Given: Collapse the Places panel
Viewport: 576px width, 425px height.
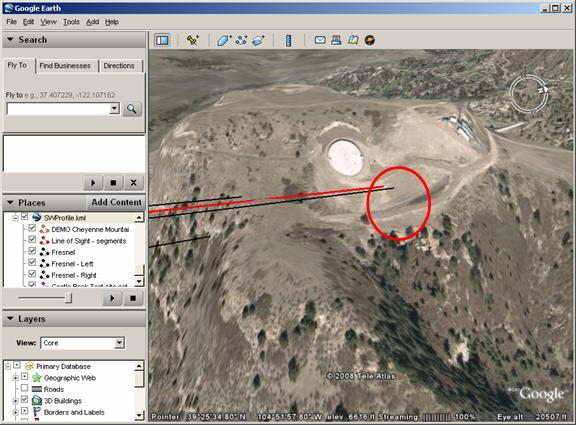Looking at the screenshot, I should (x=10, y=202).
